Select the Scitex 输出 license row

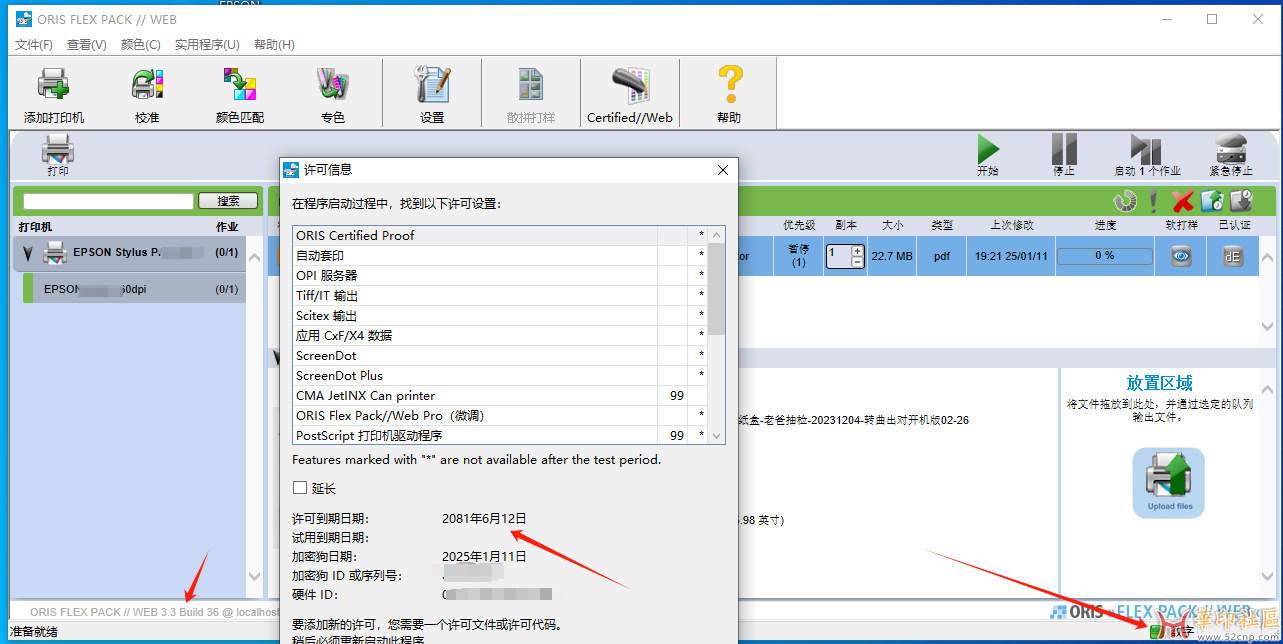coord(500,315)
